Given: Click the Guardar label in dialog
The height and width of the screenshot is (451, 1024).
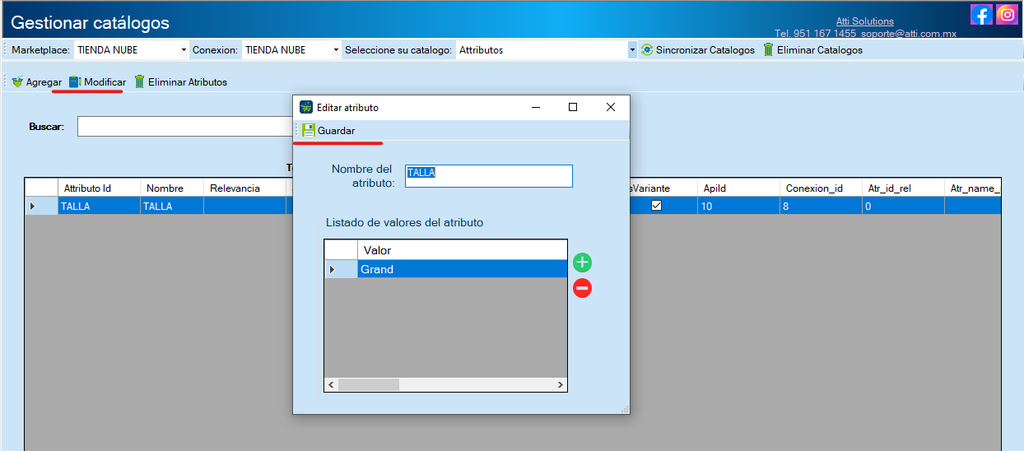Looking at the screenshot, I should 336,131.
